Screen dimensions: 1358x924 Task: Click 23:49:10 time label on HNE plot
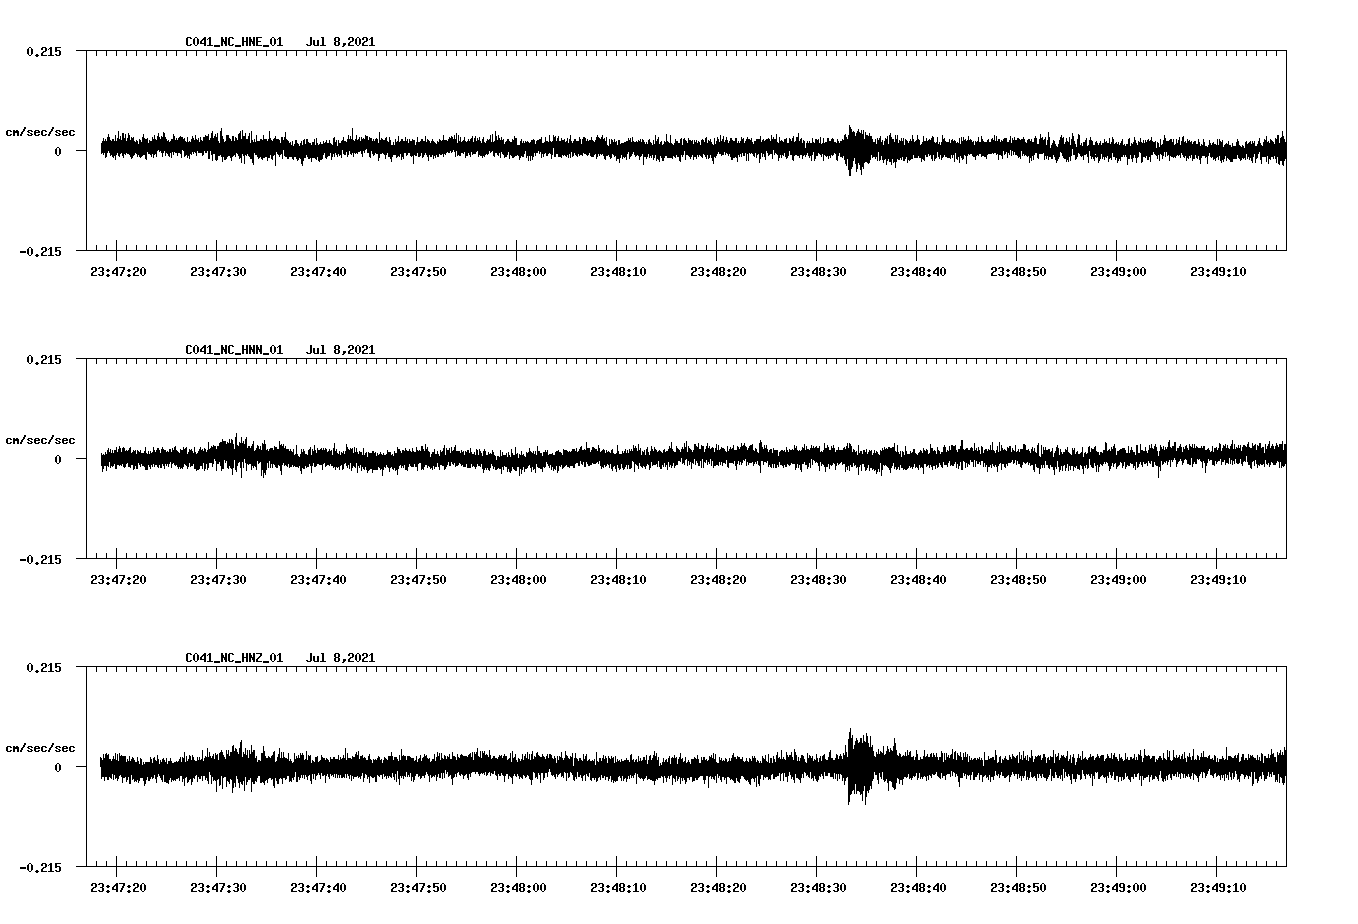tap(1218, 272)
